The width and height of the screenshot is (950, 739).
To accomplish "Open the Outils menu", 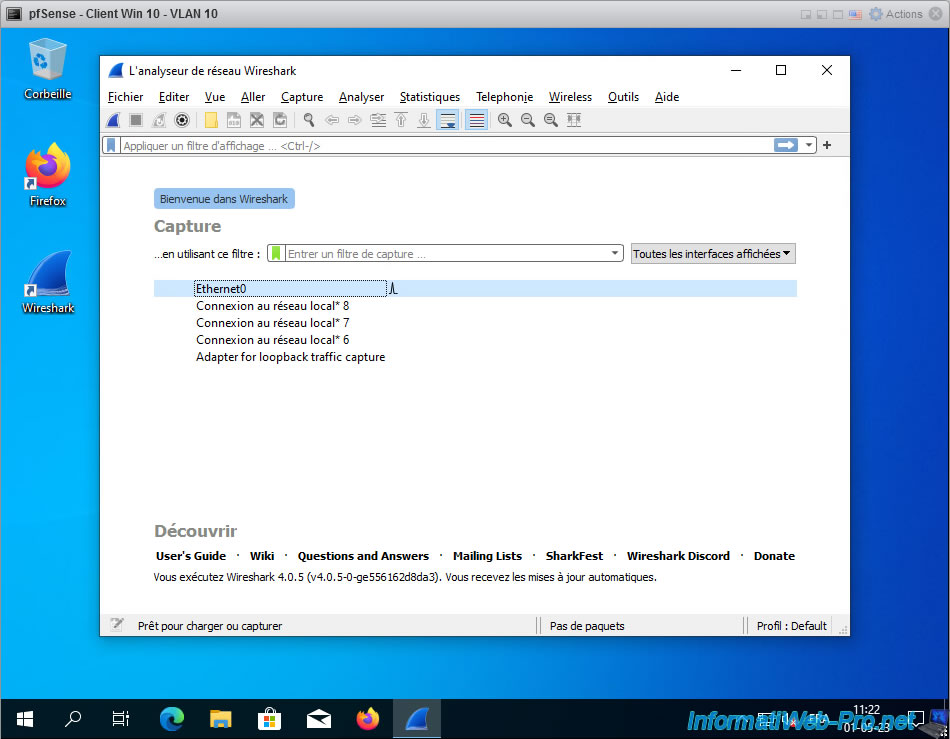I will click(623, 97).
